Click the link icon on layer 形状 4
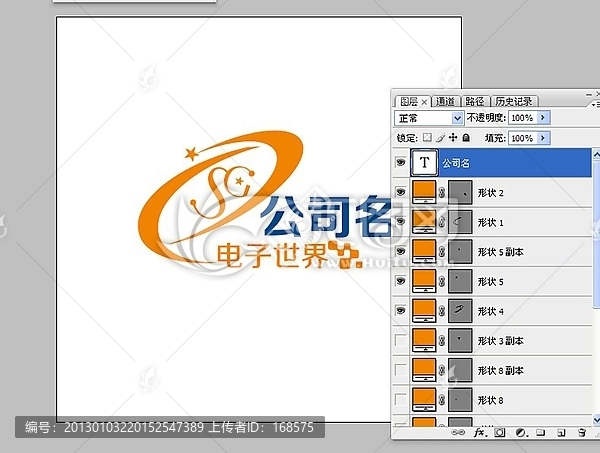Image resolution: width=600 pixels, height=453 pixels. click(442, 311)
